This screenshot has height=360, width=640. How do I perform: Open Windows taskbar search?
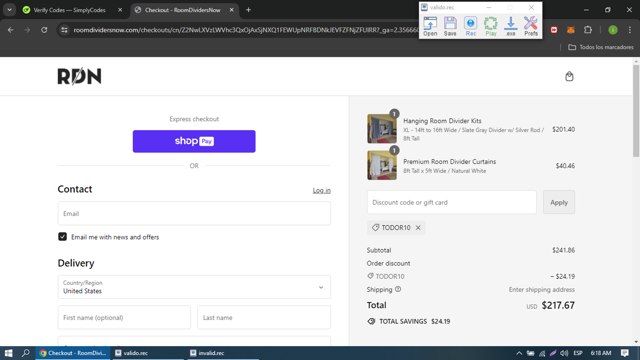(x=25, y=353)
